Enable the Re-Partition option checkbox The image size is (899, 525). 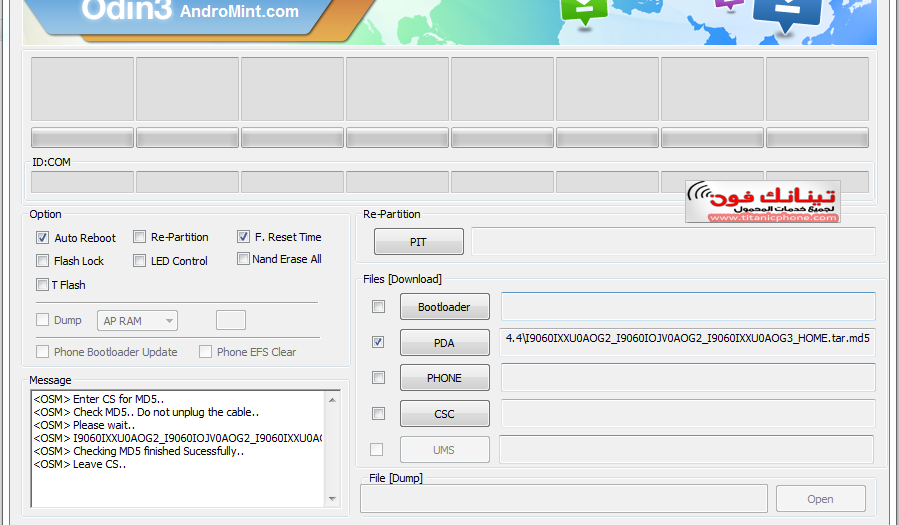click(139, 237)
